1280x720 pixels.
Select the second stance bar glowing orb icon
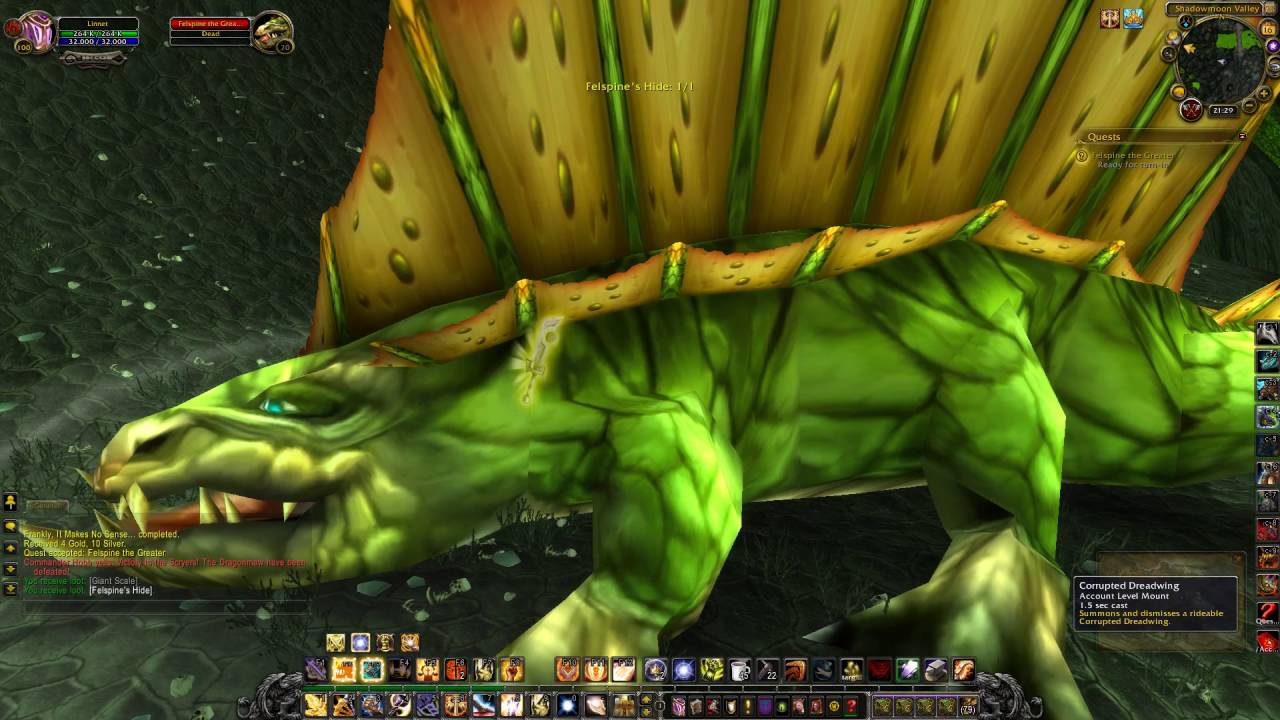360,642
